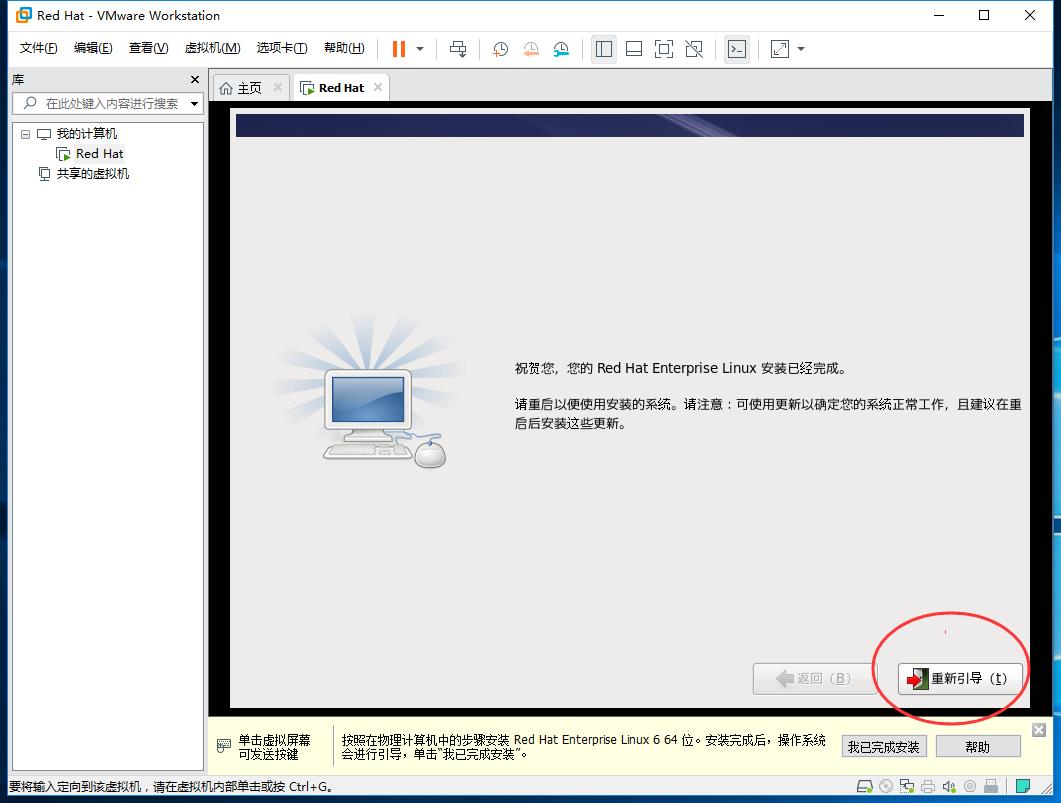Click the status text mentioning Ctrl+G
Screen dimensions: 1061x803
[171, 787]
